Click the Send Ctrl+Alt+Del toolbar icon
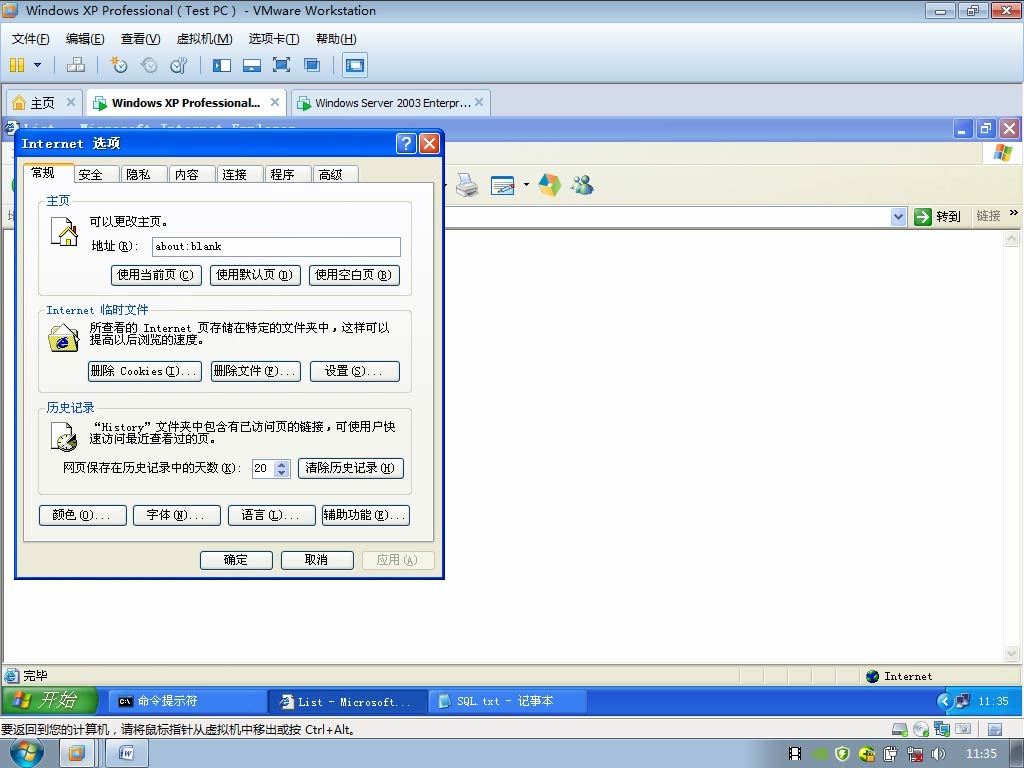This screenshot has height=768, width=1024. point(76,65)
